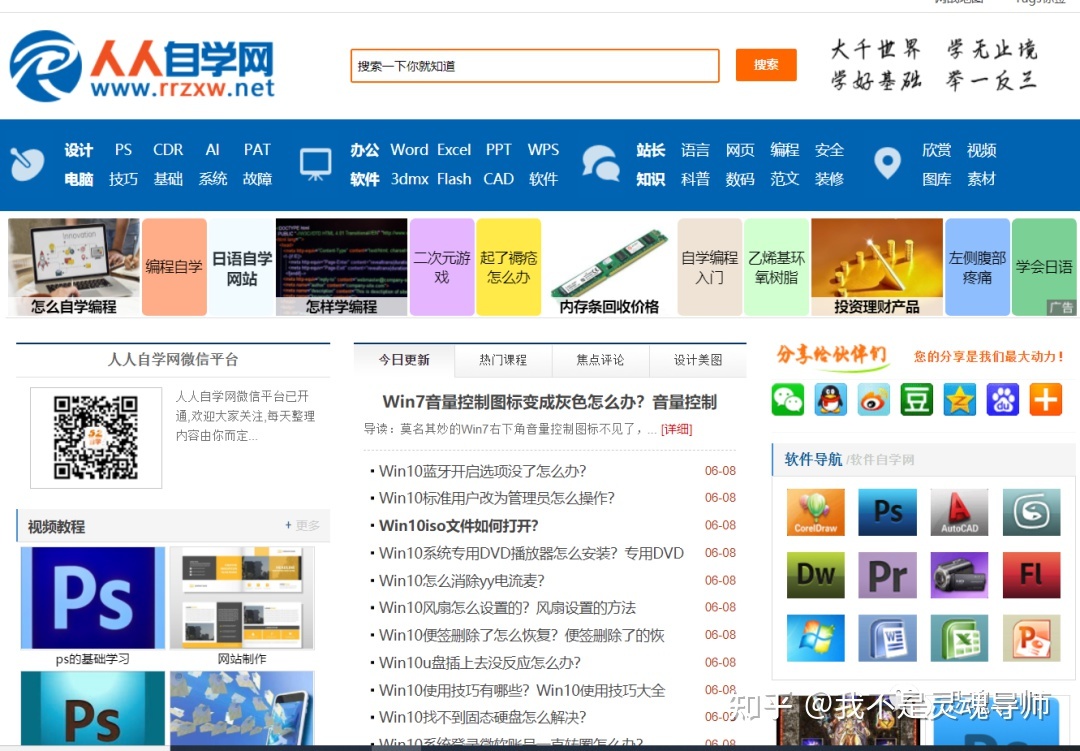Open the Windows logo icon
1080x751 pixels.
click(x=816, y=638)
